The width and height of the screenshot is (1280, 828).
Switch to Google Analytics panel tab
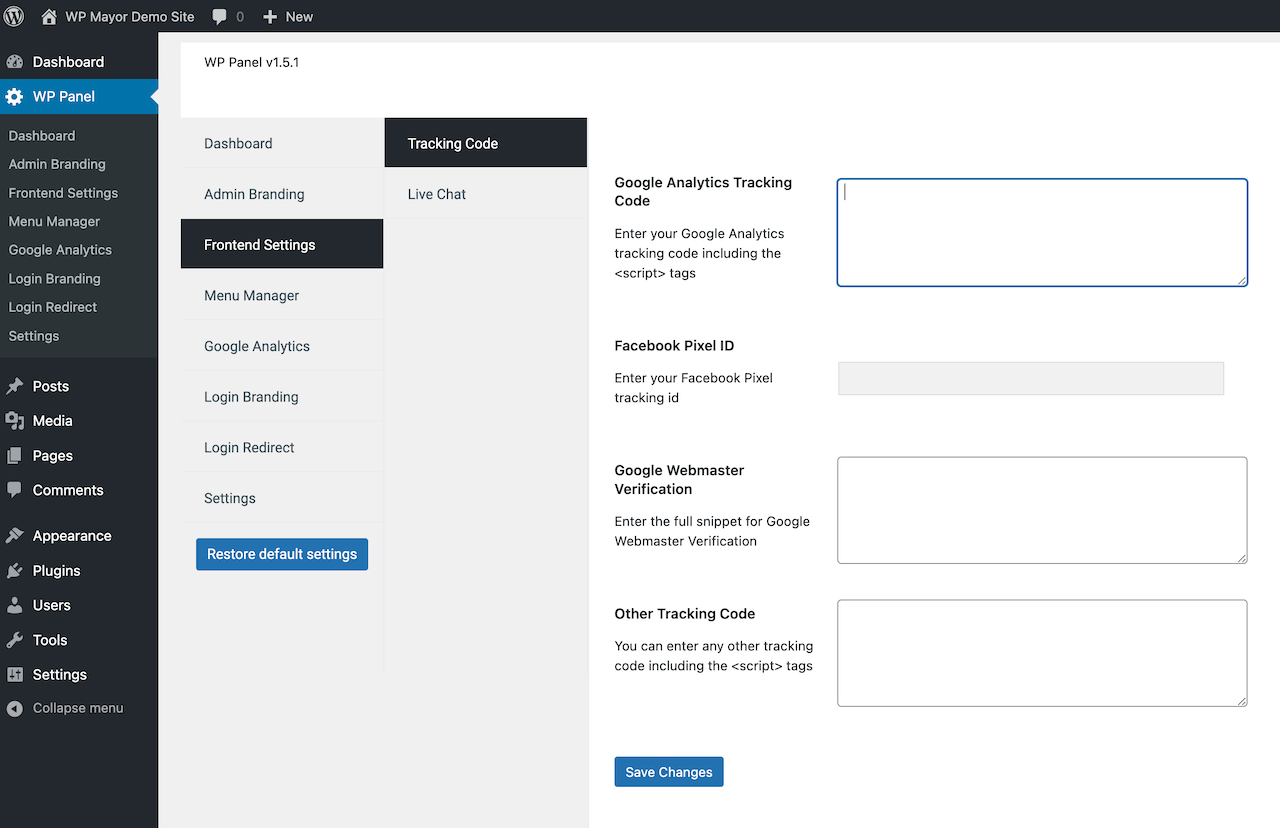coord(282,346)
